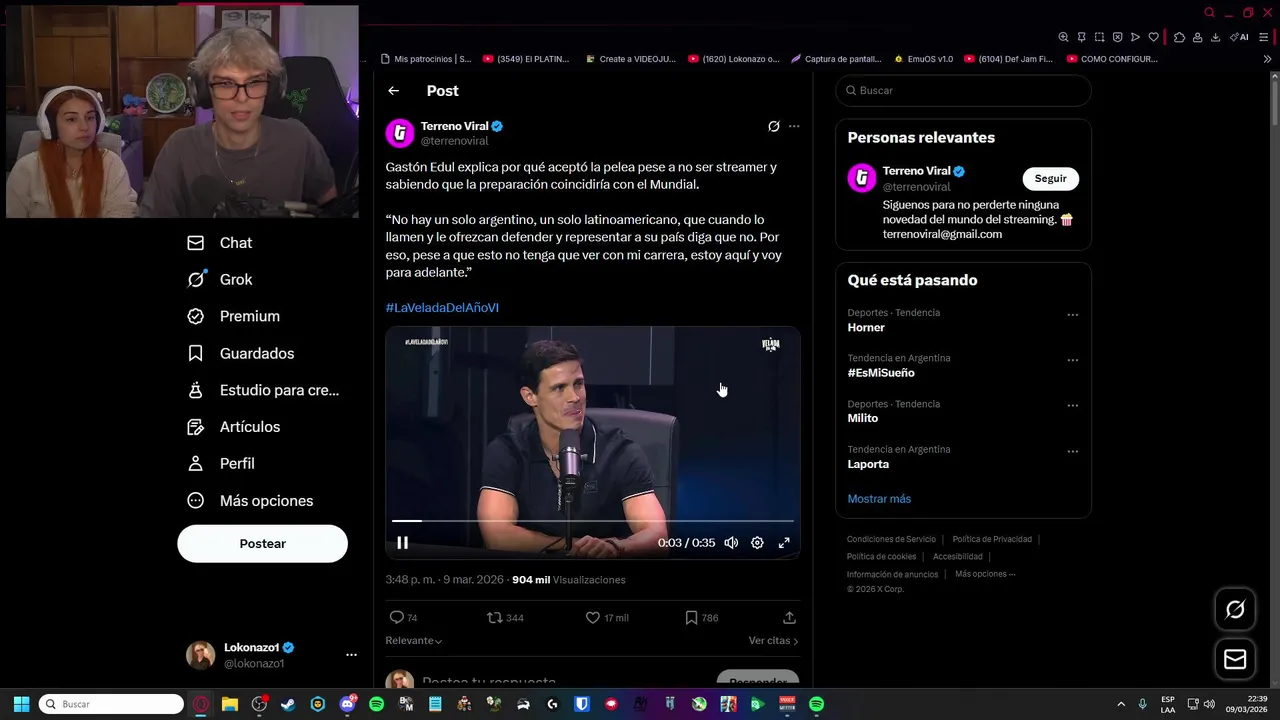The width and height of the screenshot is (1280, 720).
Task: Open Estudio para creadores
Action: (263, 390)
